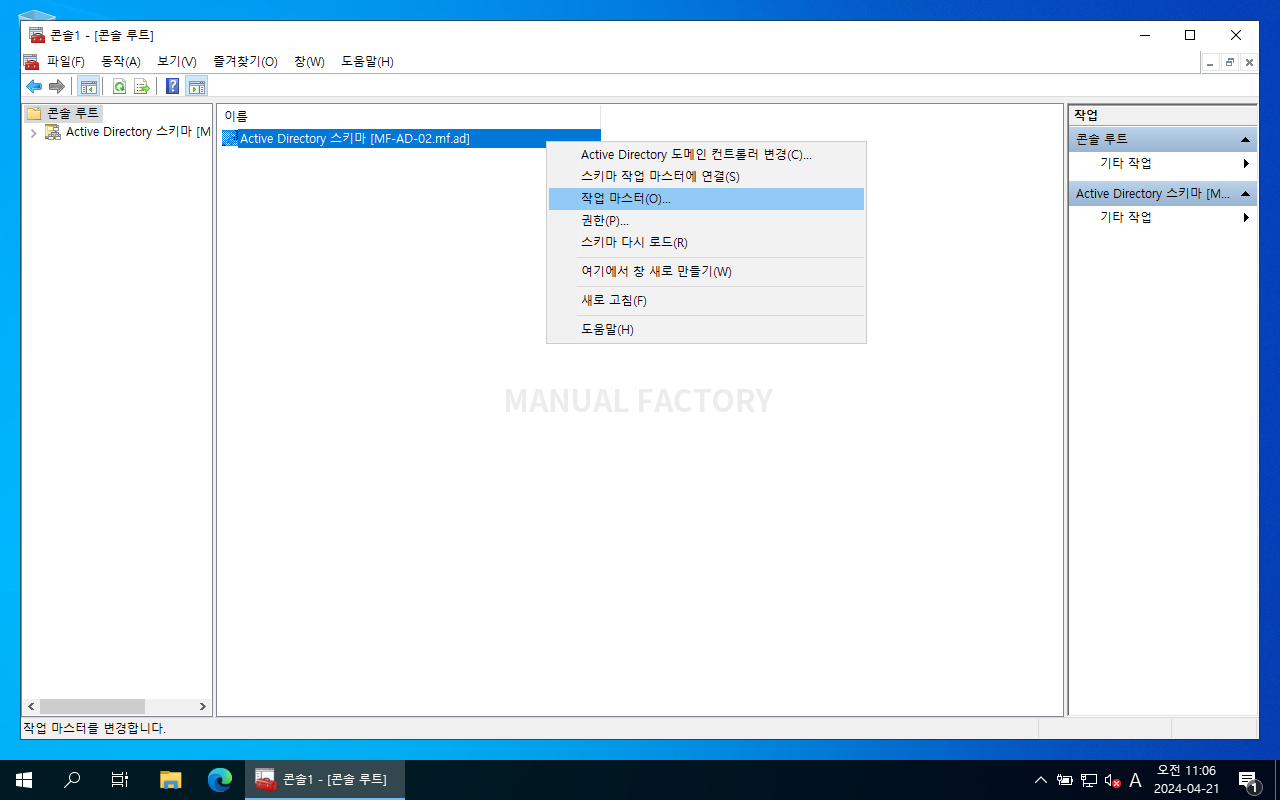Open the 보기(V) menu
Image resolution: width=1280 pixels, height=800 pixels.
click(x=177, y=62)
